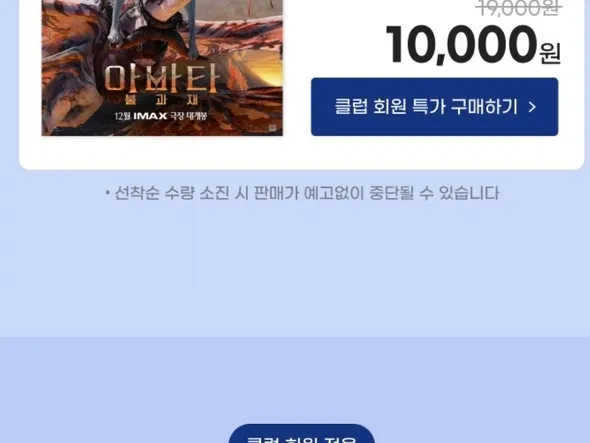
Task: Click the chevron arrow on purchase button
Action: [532, 107]
